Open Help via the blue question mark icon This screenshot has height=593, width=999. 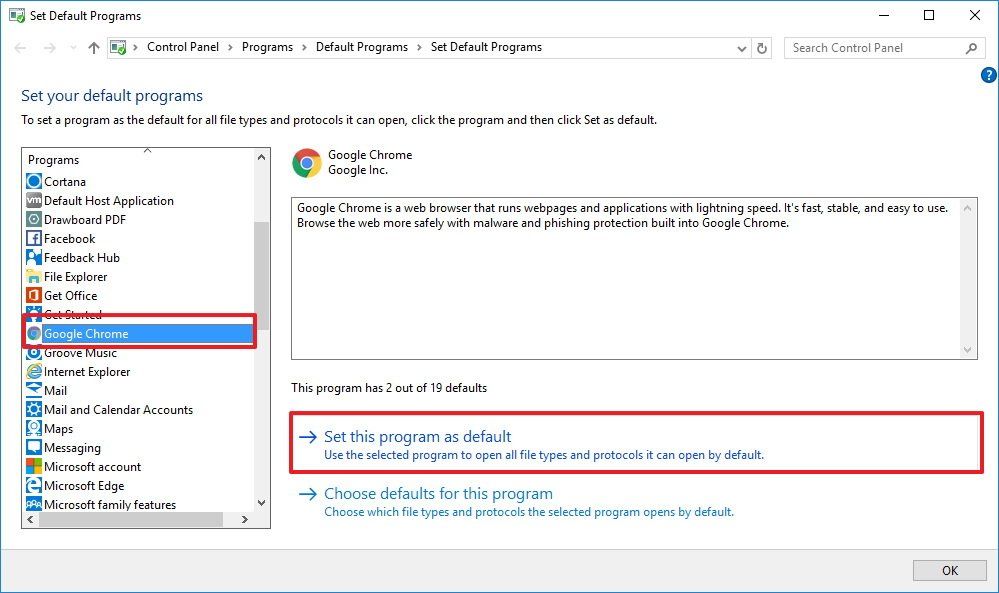tap(988, 74)
